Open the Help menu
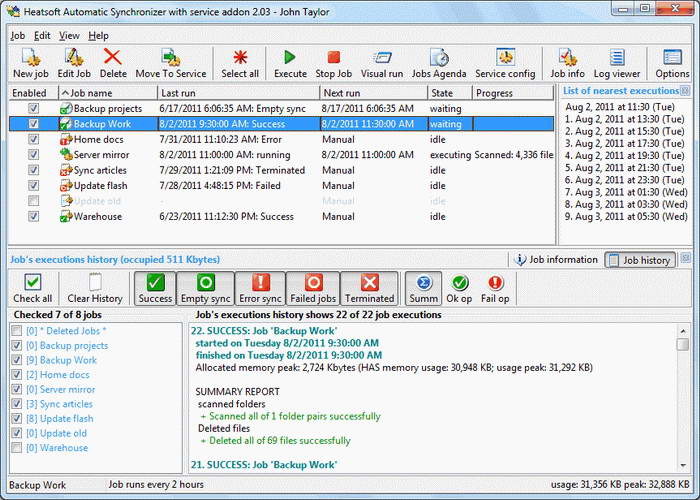The image size is (700, 500). 98,36
